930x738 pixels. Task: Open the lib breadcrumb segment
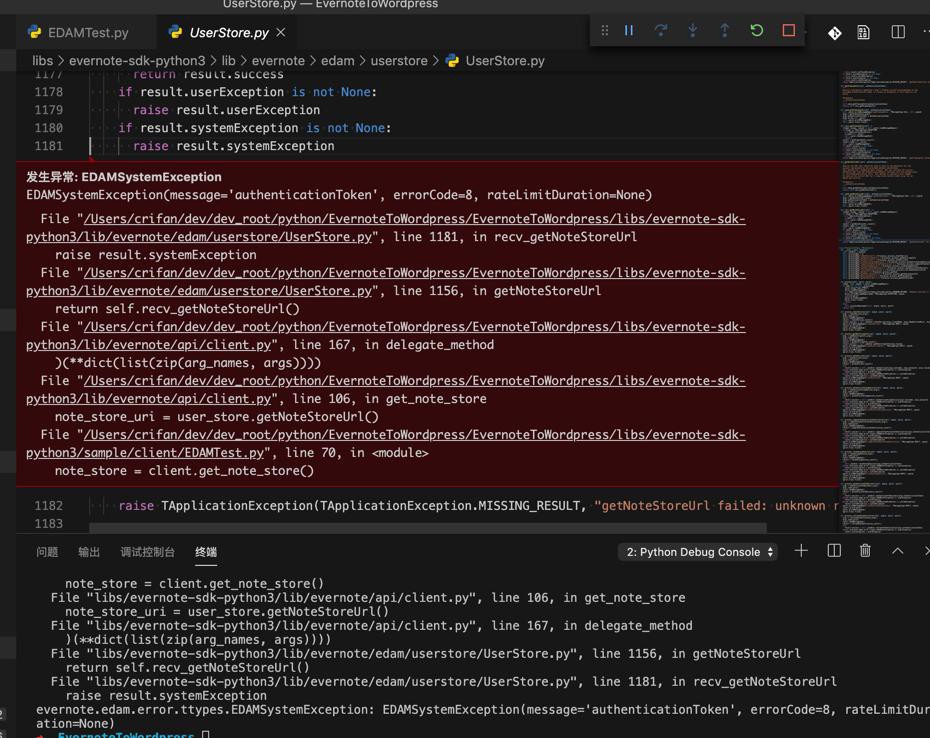(x=228, y=61)
